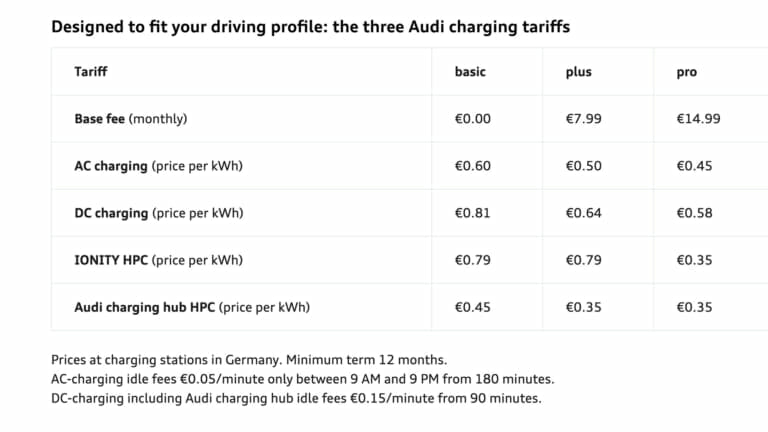Click the 'Minimum term 12 months' footnote line
Screen dimensions: 768x432
pyautogui.click(x=249, y=360)
